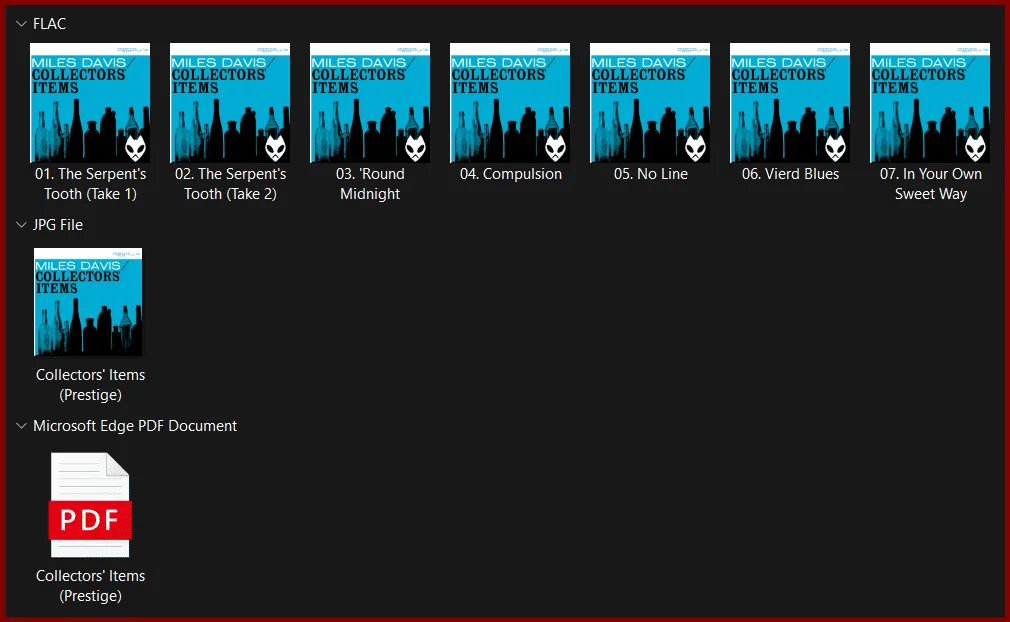Viewport: 1010px width, 622px height.
Task: Click the Microsoft Edge PDF Document header label
Action: pos(135,426)
